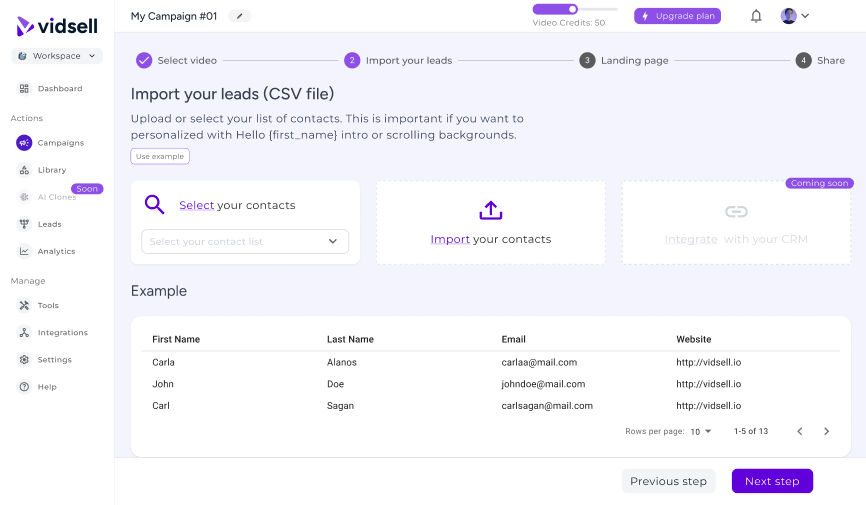
Task: Click the Tools wrench icon
Action: click(x=24, y=305)
